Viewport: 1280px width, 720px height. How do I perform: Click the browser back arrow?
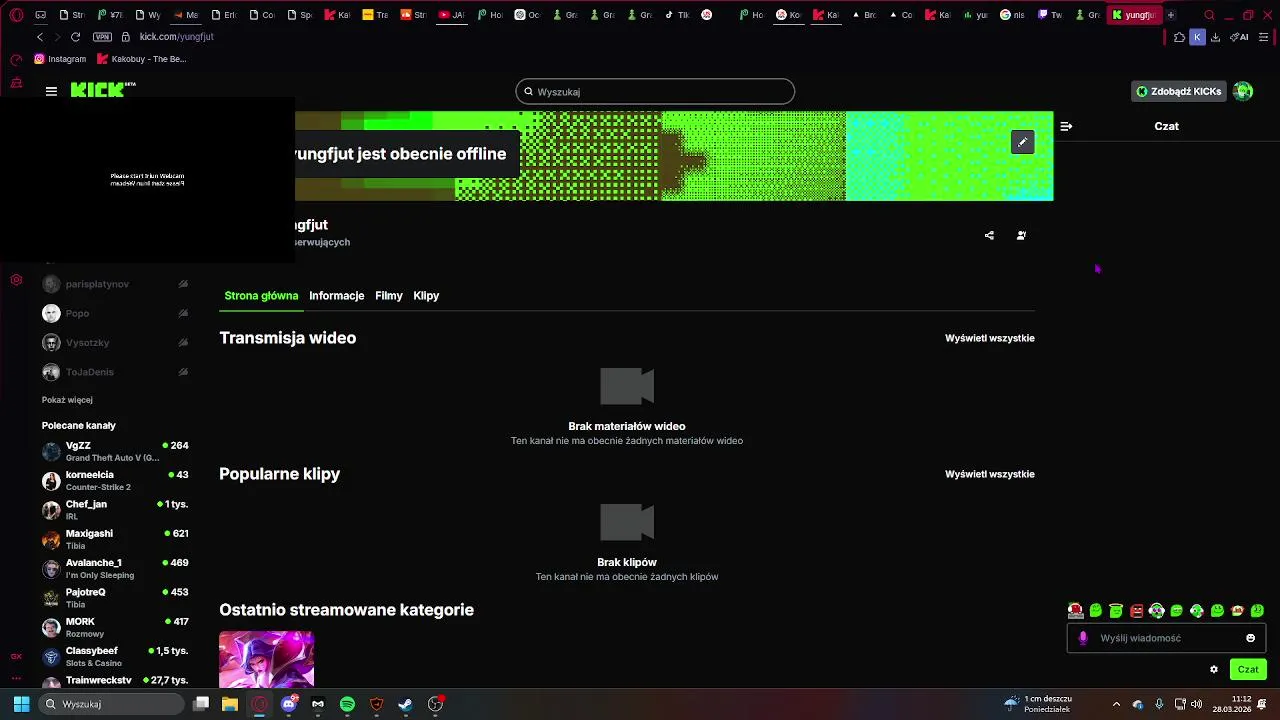(39, 37)
